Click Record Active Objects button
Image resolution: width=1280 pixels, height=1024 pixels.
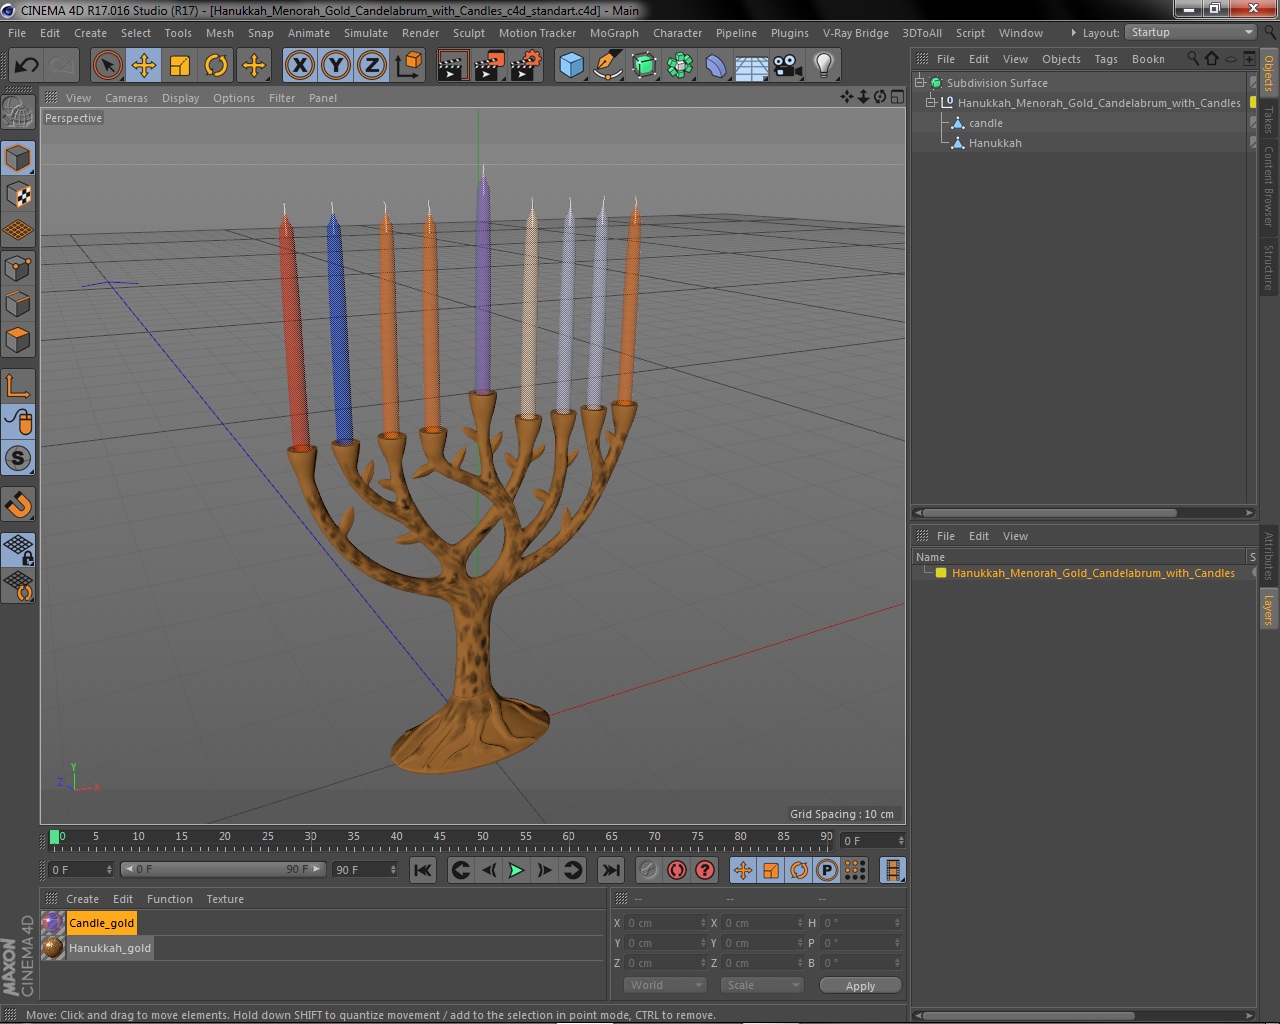pyautogui.click(x=649, y=870)
